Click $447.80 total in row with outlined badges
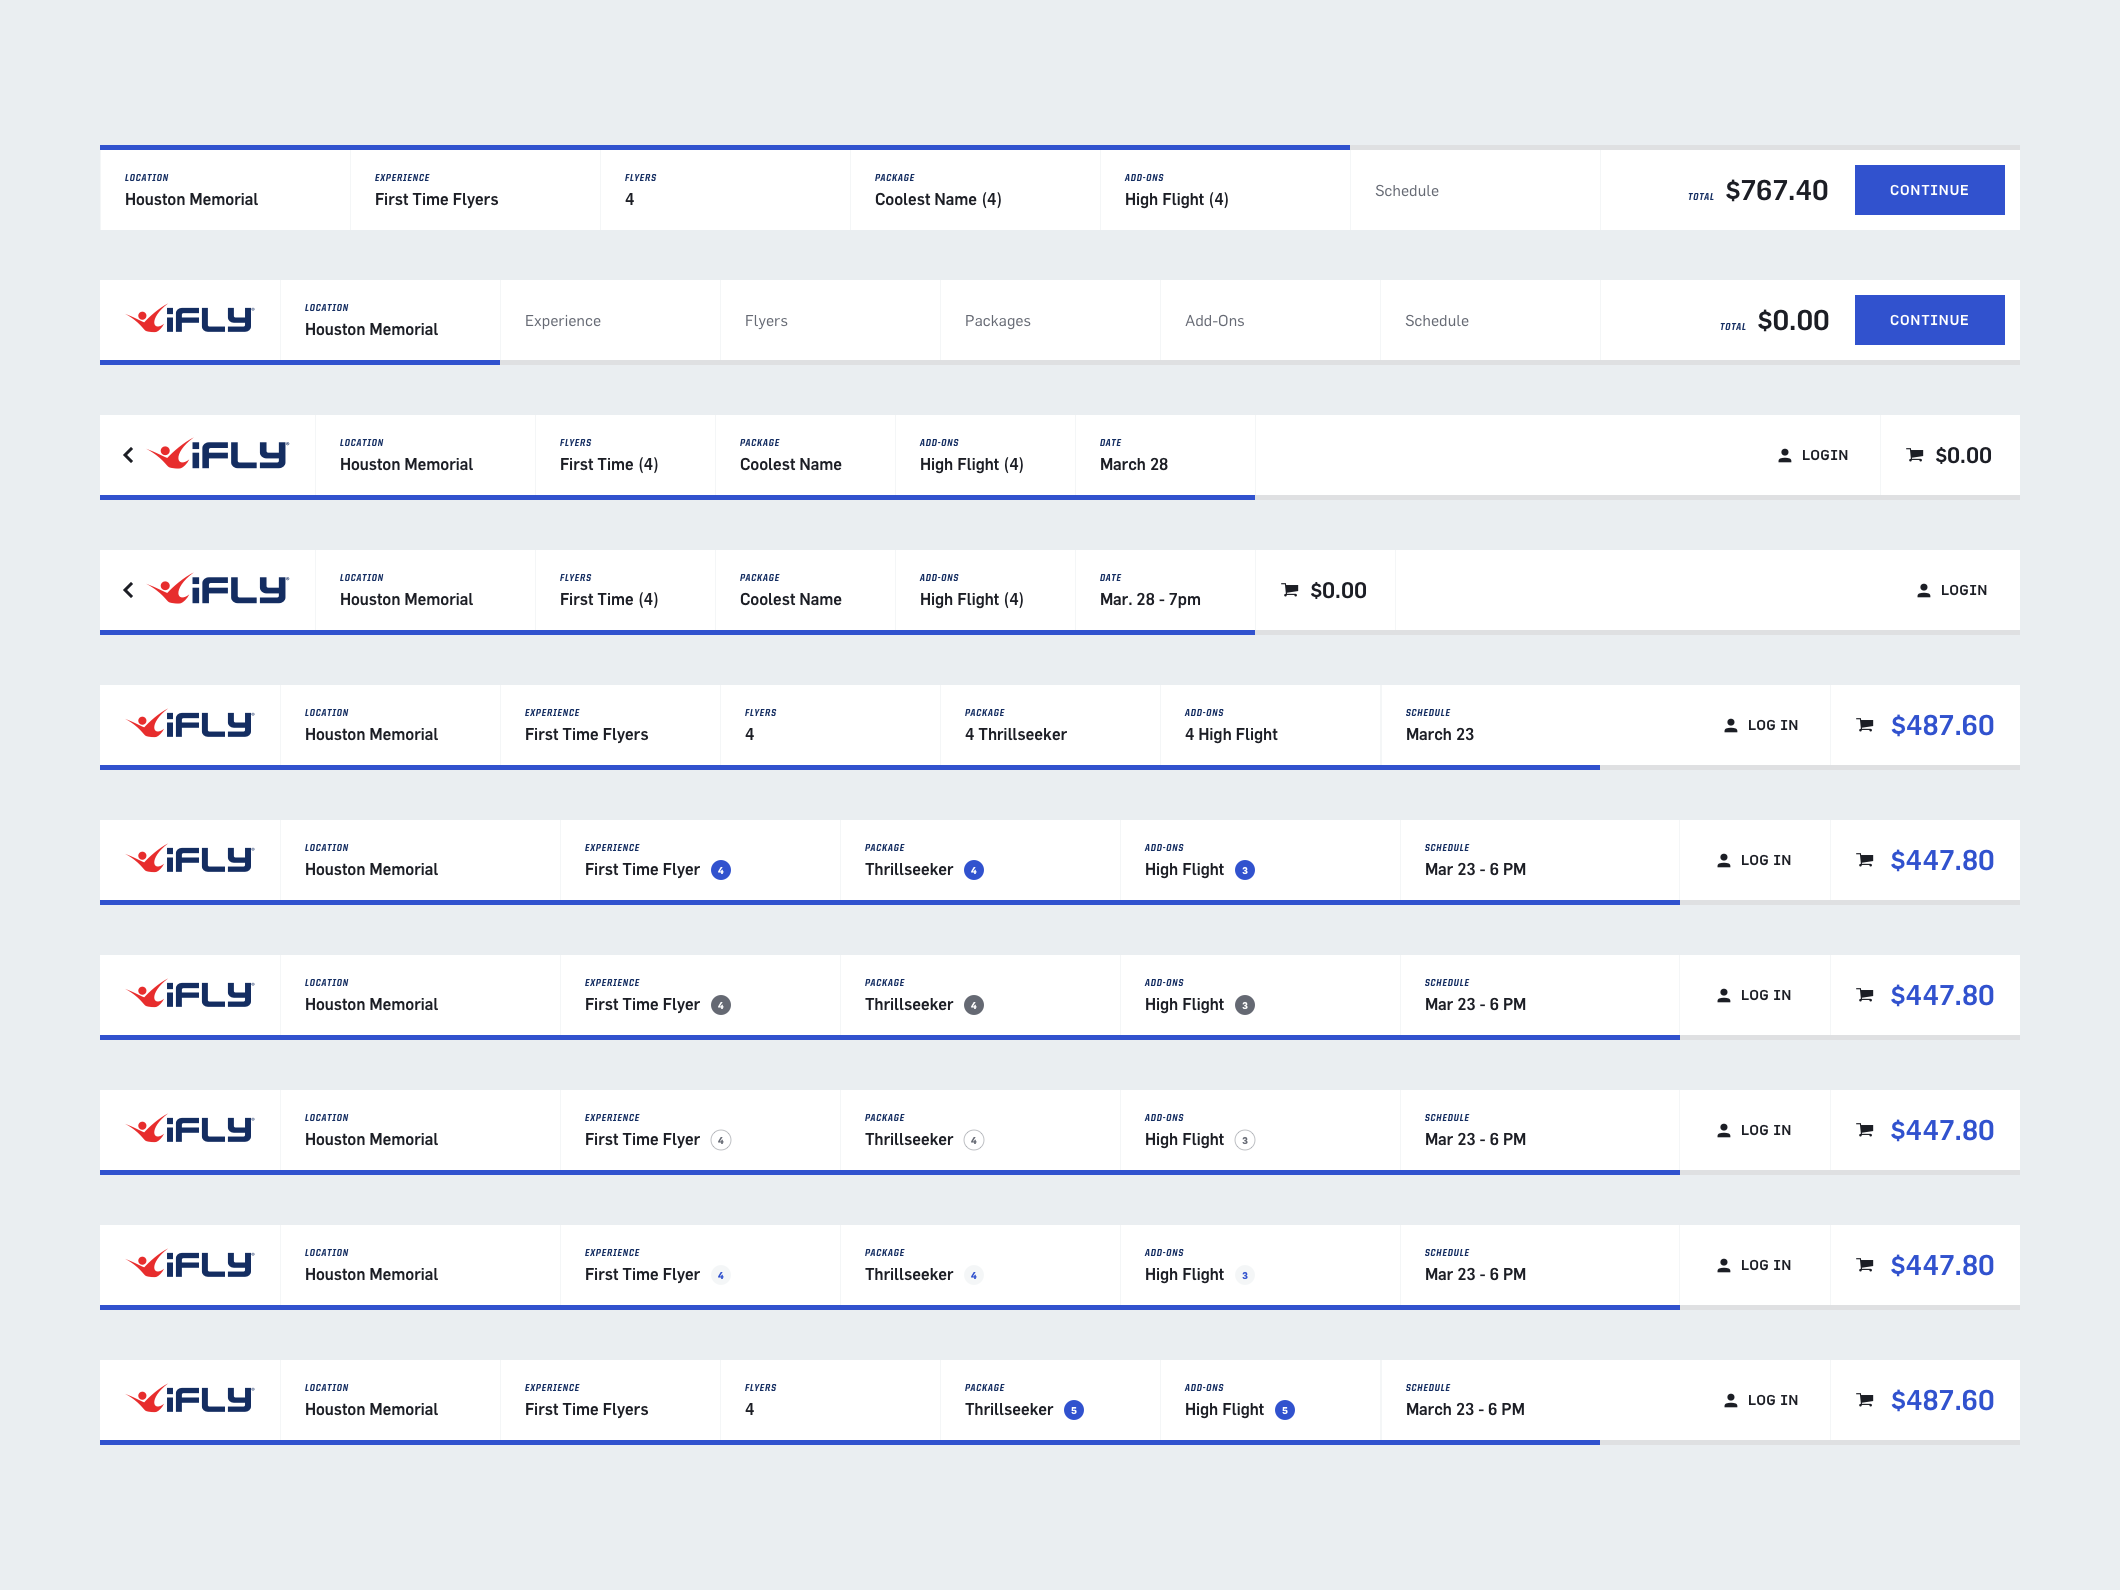Screen dimensions: 2120x1590 coord(1942,1130)
